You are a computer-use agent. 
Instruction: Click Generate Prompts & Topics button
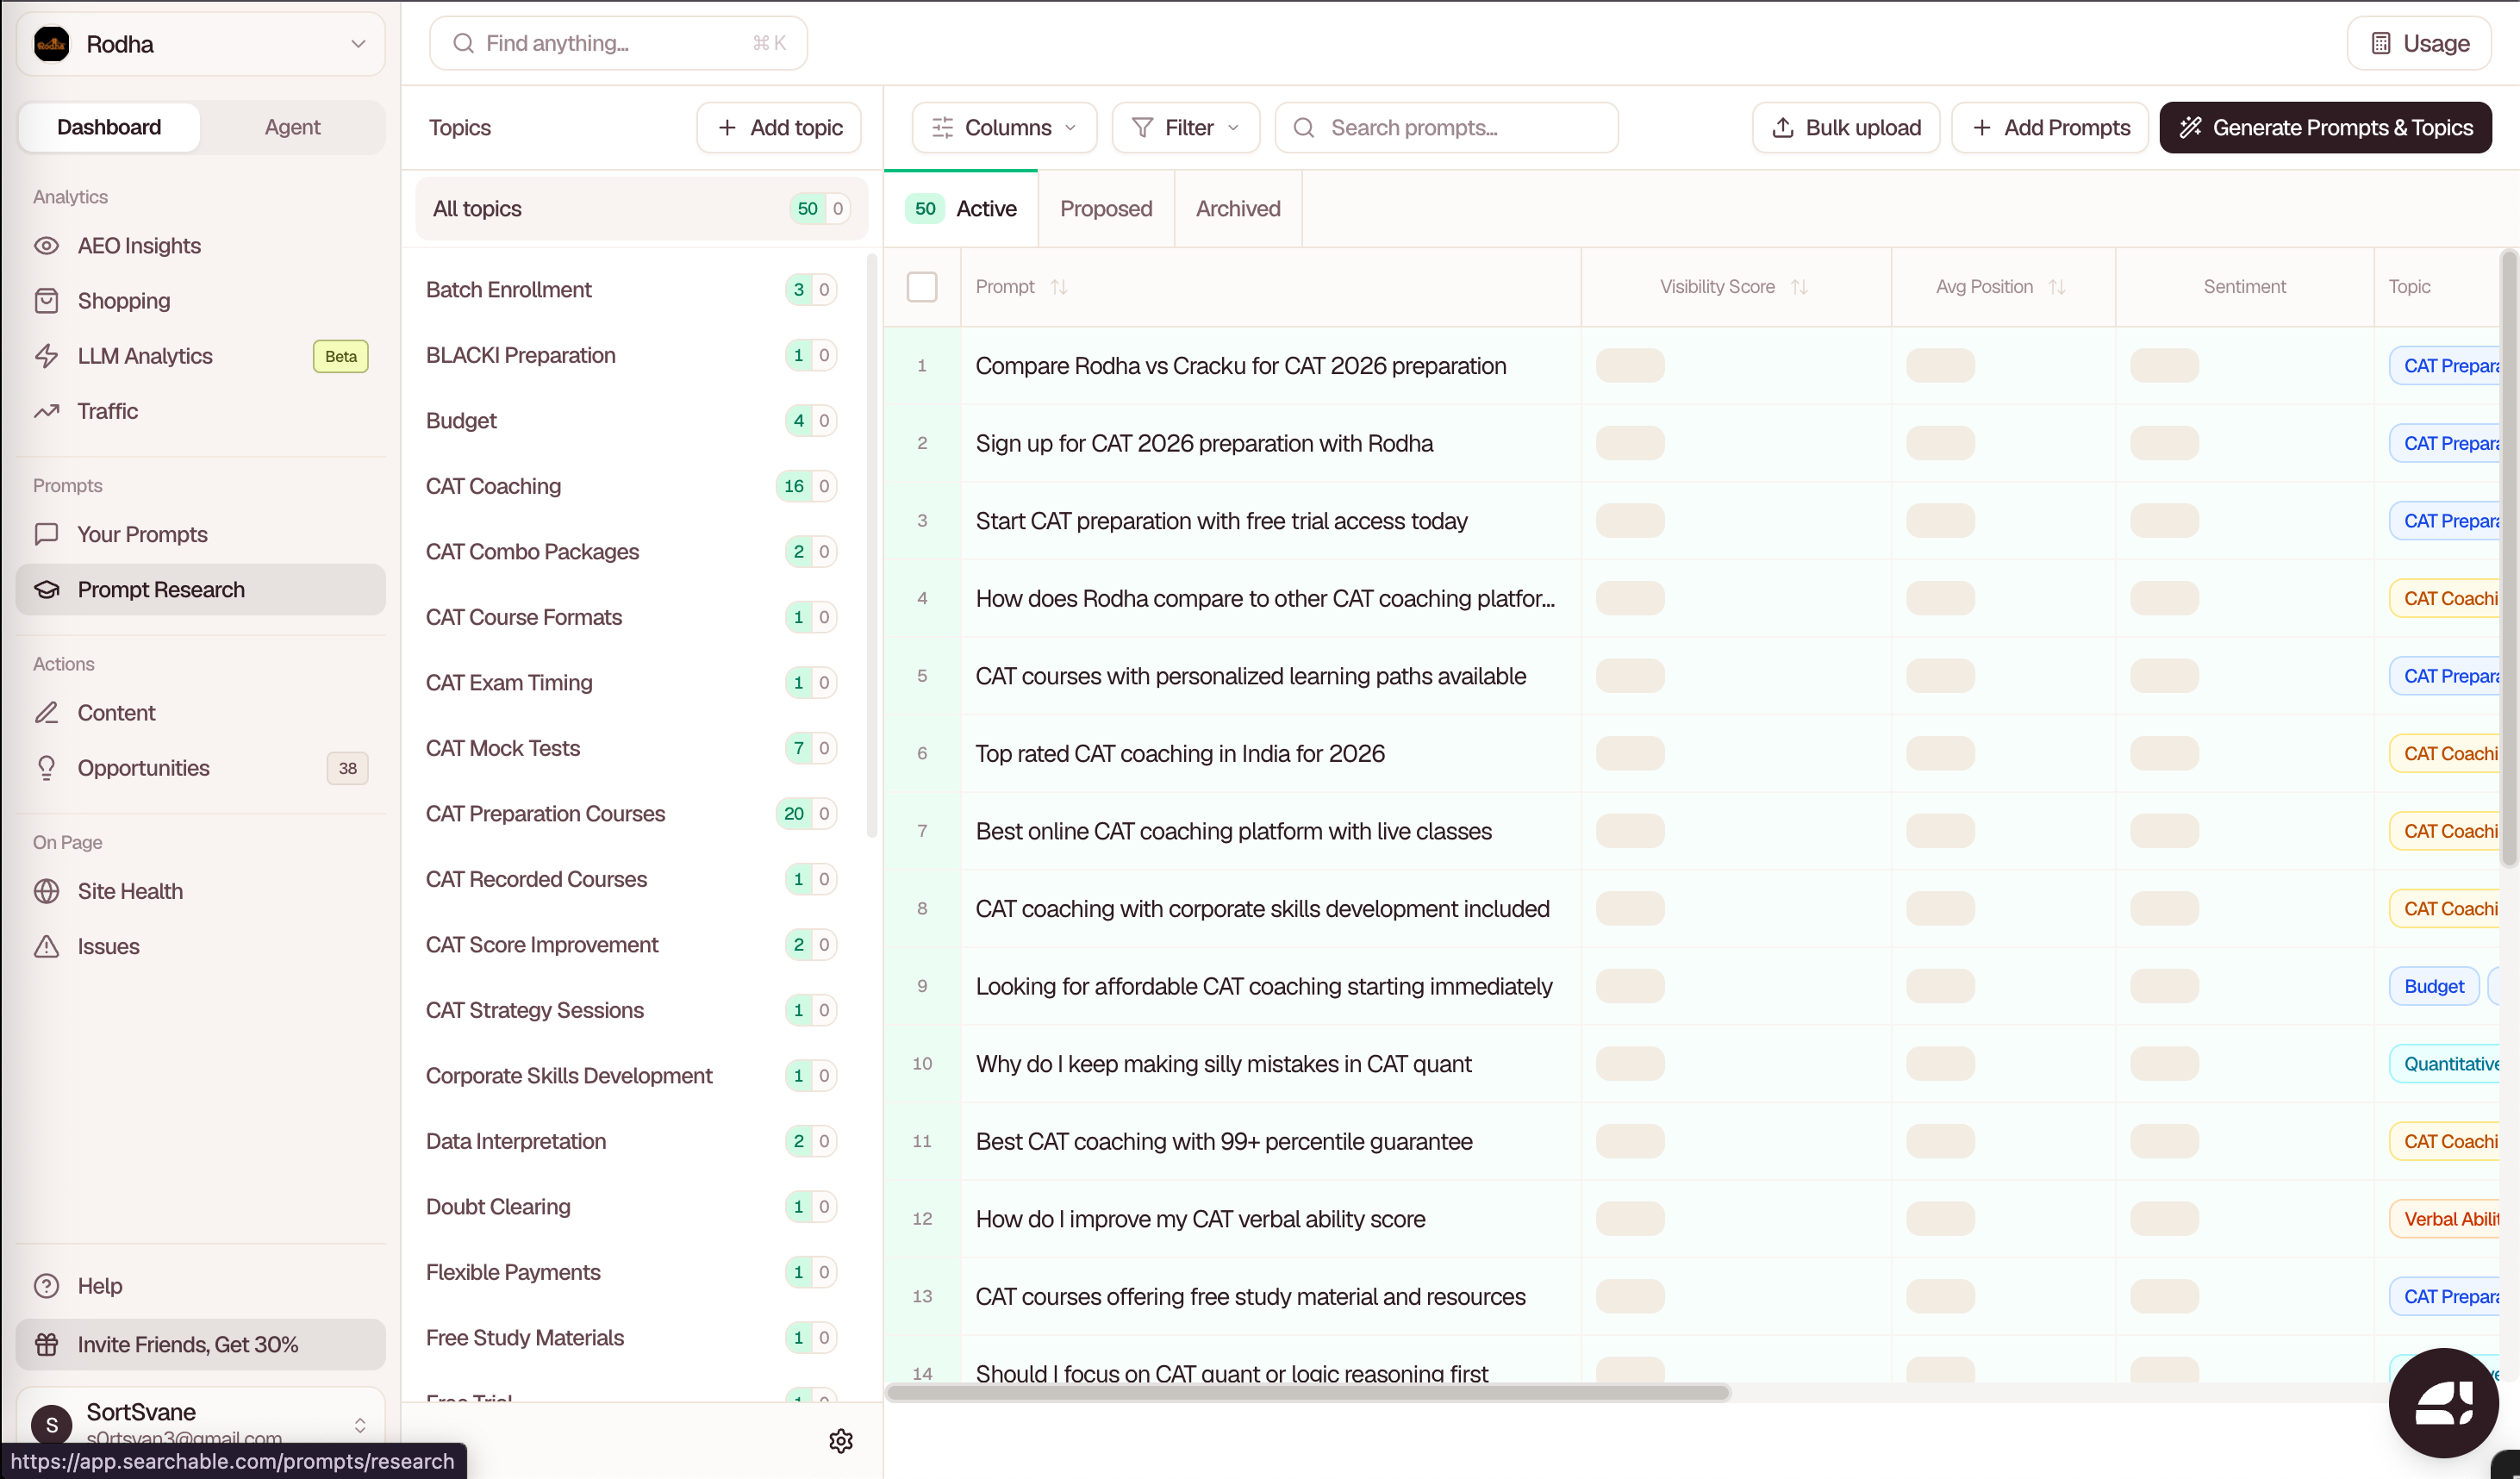(x=2325, y=128)
